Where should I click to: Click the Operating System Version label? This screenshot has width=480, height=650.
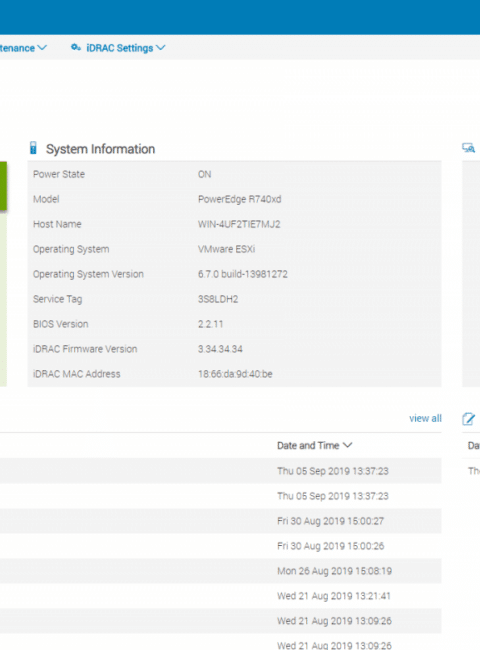(x=88, y=274)
